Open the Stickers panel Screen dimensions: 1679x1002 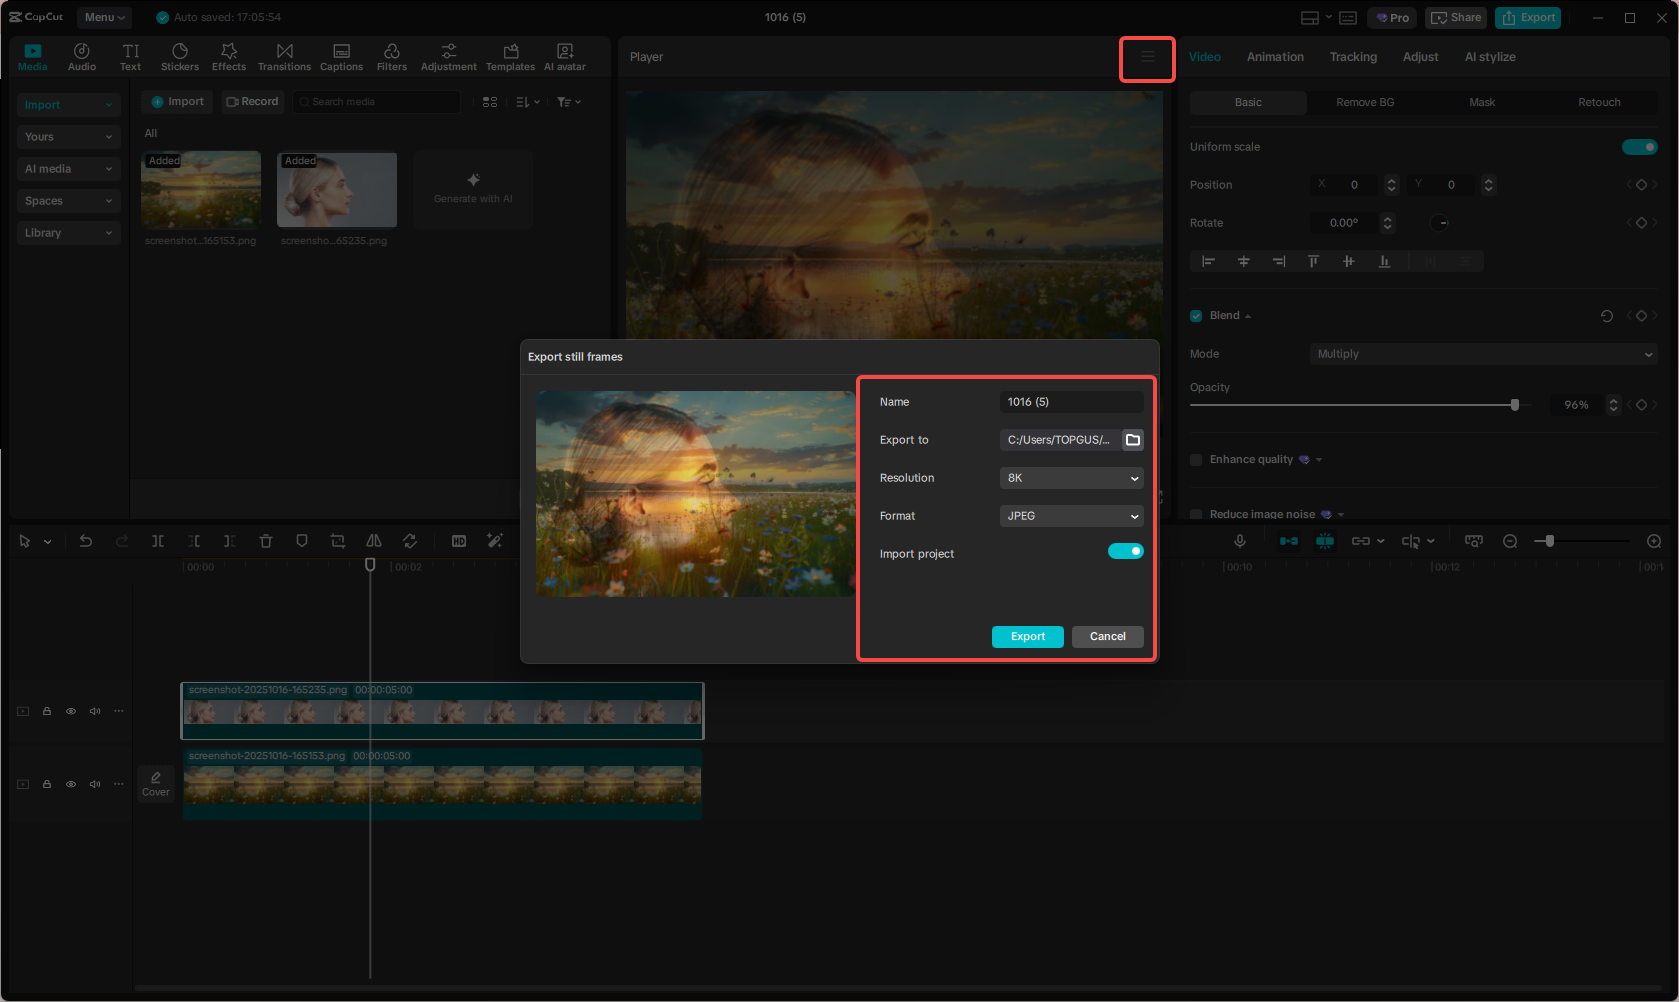(180, 57)
